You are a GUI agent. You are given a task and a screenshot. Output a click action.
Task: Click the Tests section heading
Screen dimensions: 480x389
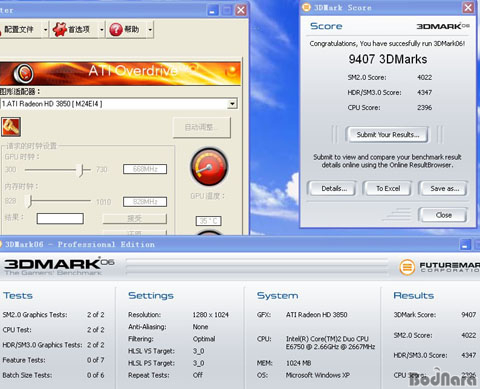click(18, 296)
